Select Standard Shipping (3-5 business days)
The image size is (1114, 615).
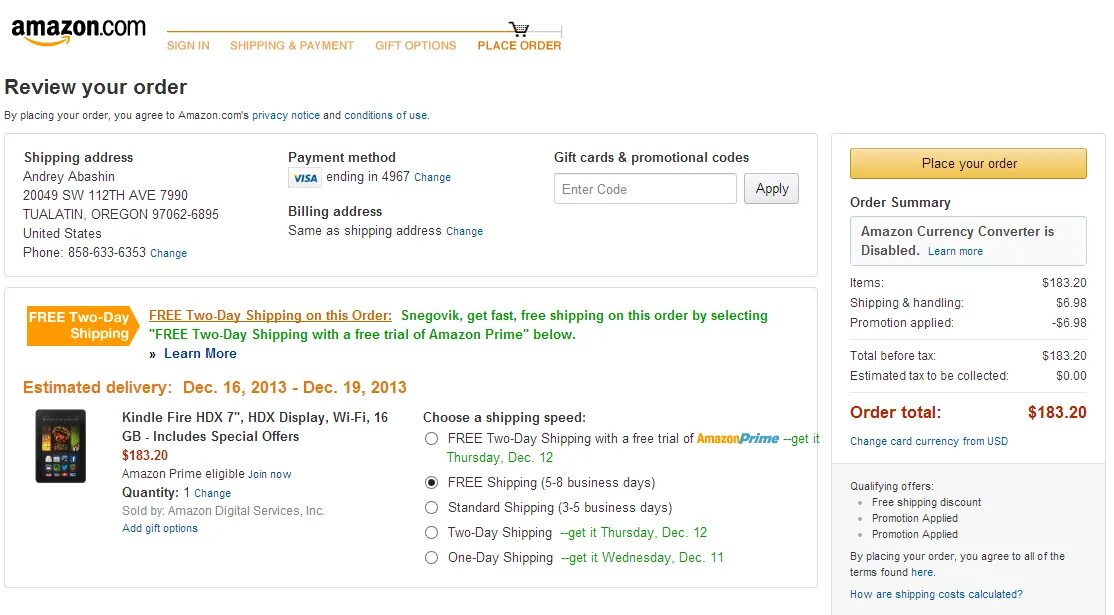point(432,508)
